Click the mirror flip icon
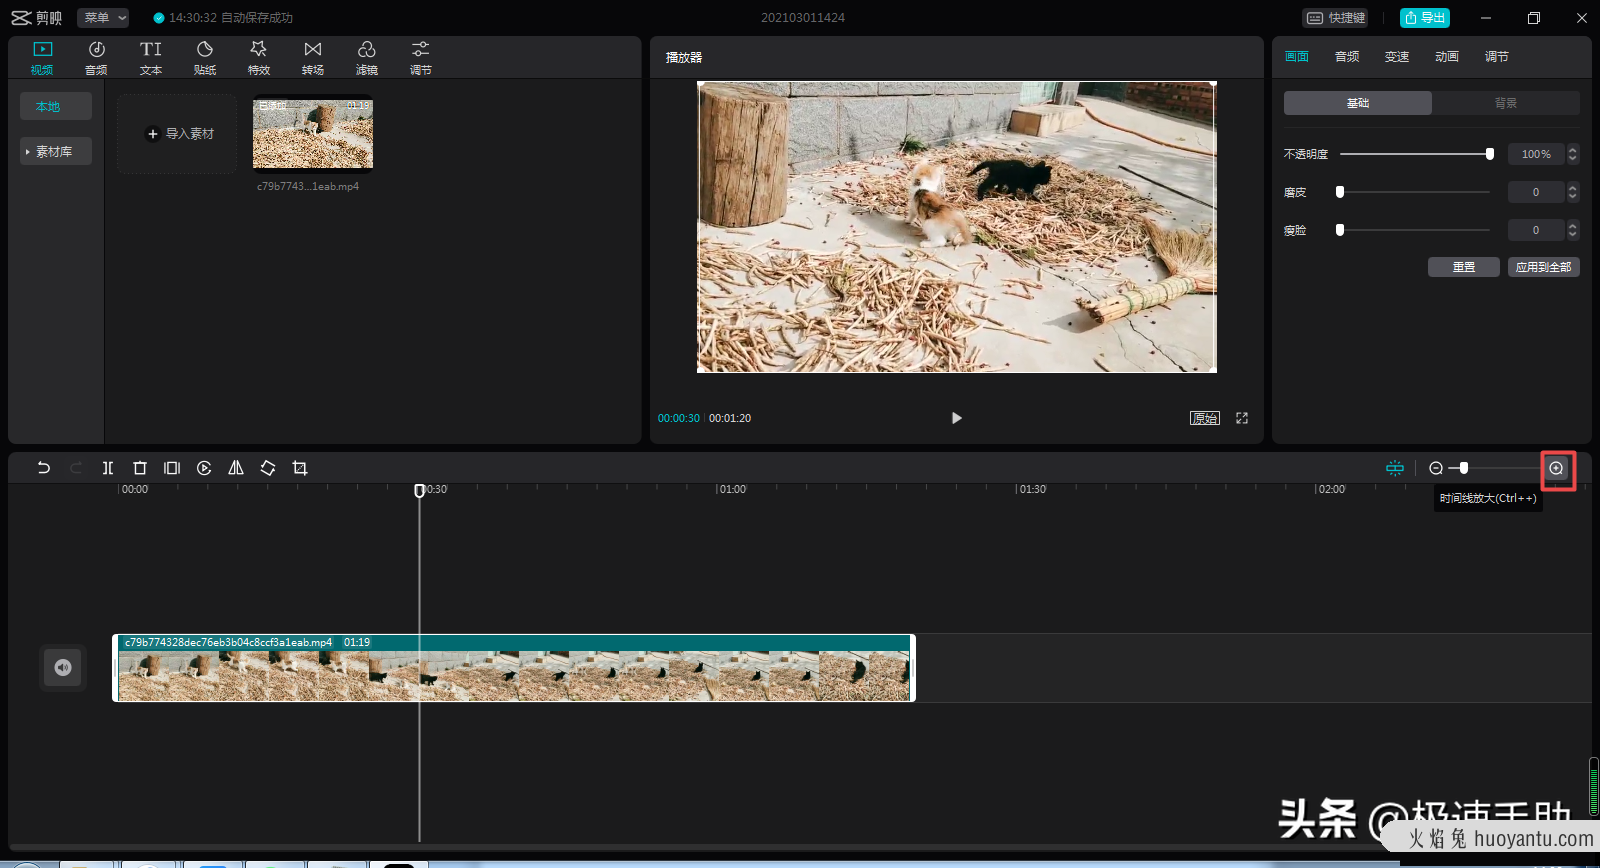The height and width of the screenshot is (868, 1600). click(x=236, y=468)
